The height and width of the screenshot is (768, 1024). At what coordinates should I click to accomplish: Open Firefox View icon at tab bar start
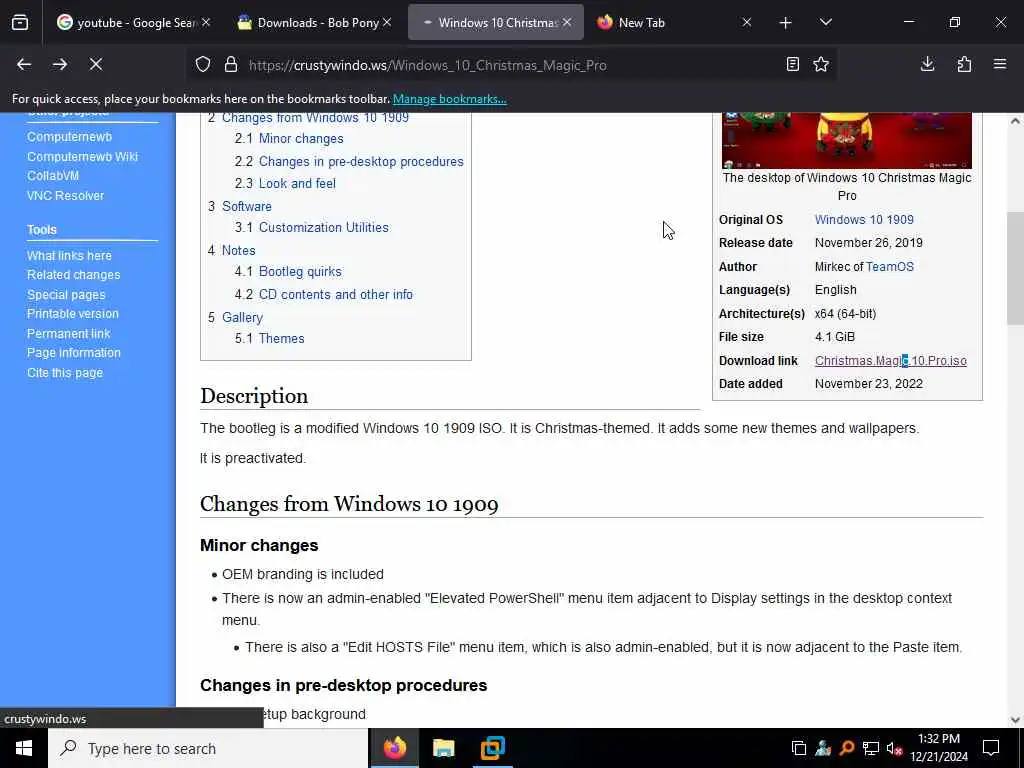pos(20,23)
